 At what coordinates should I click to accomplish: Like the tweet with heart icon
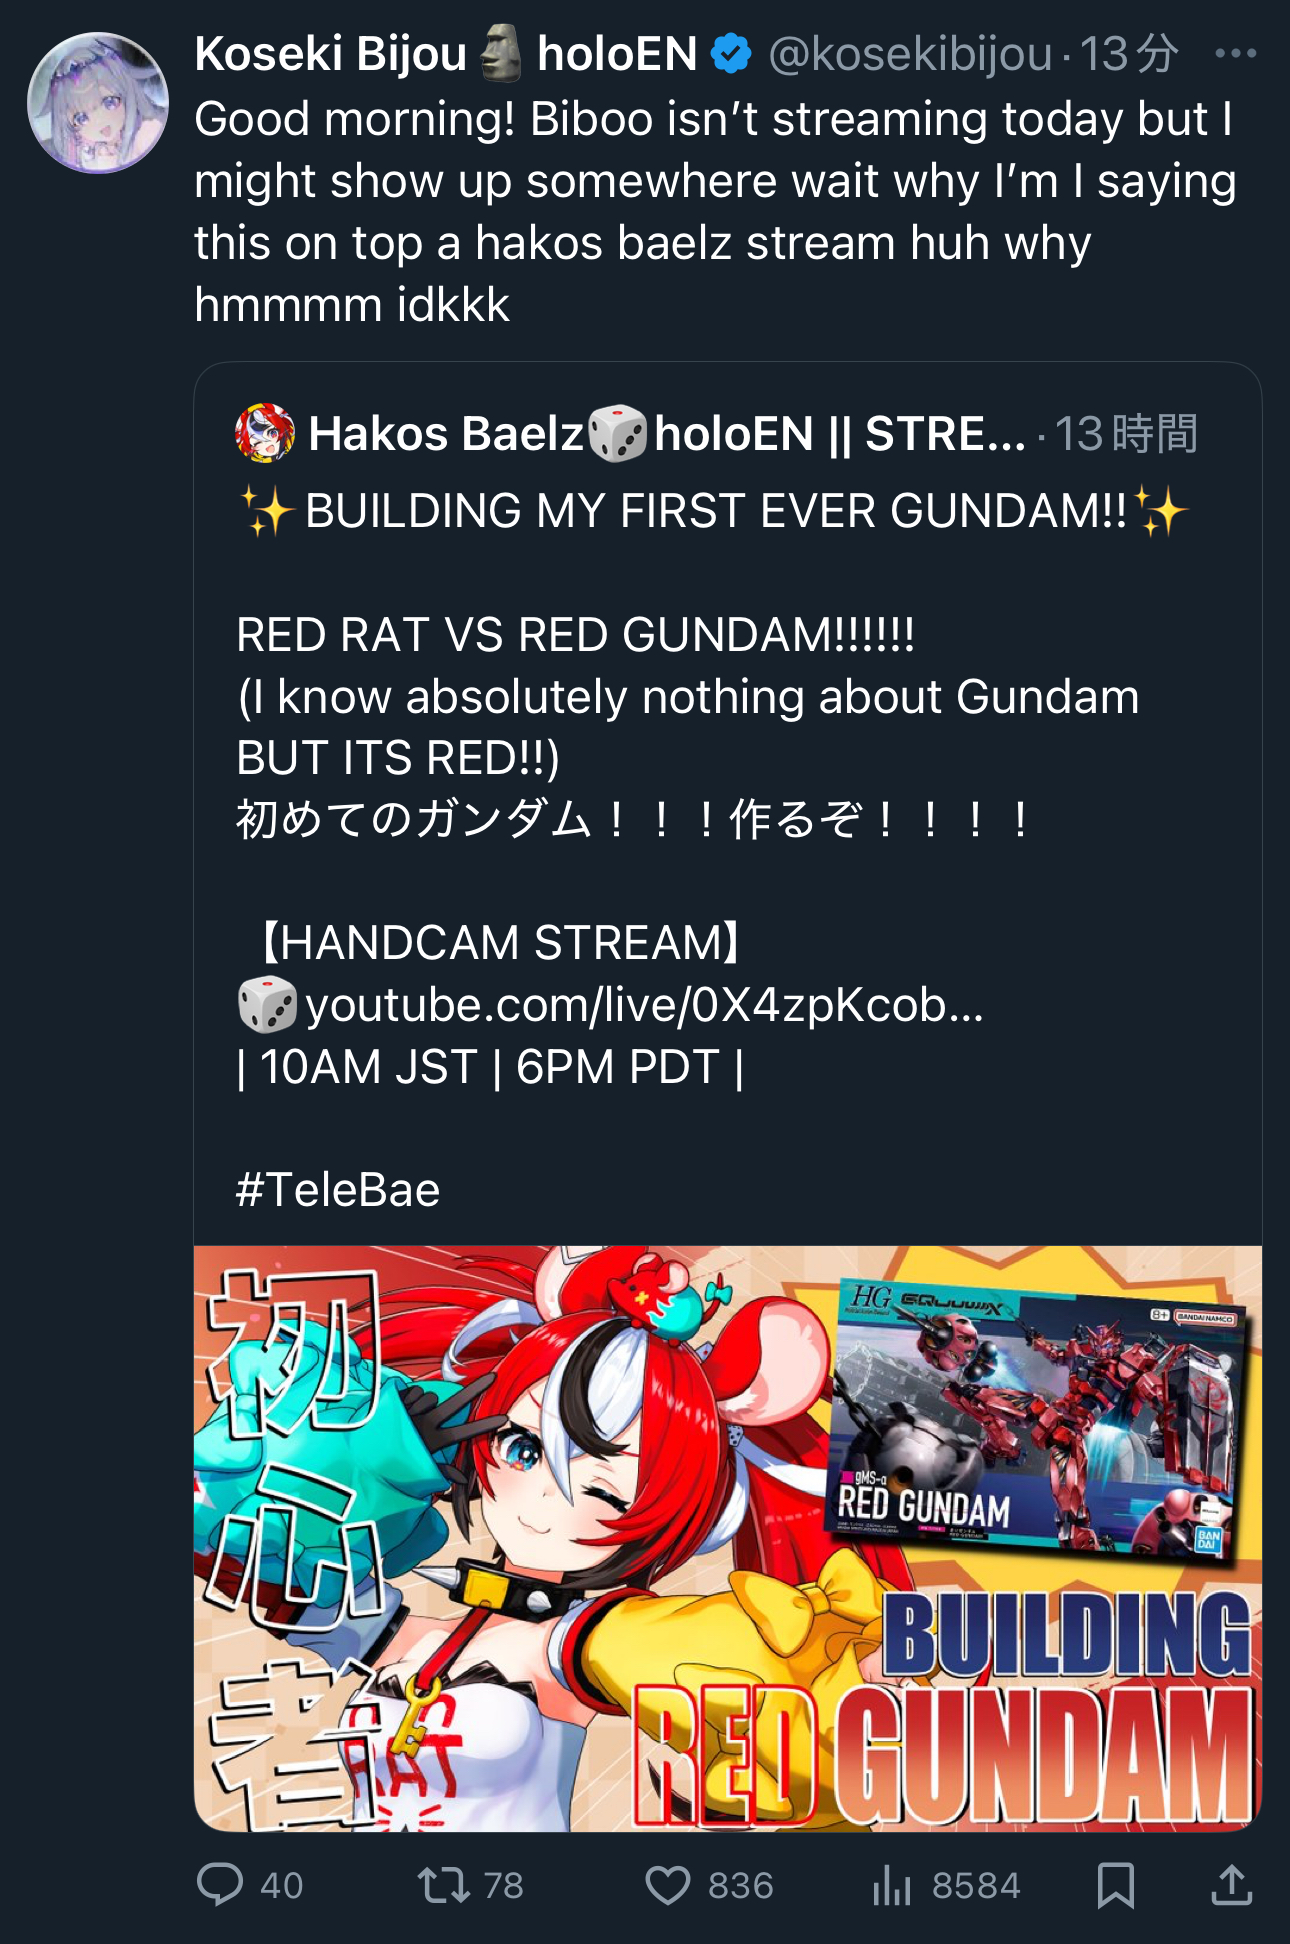[667, 1886]
